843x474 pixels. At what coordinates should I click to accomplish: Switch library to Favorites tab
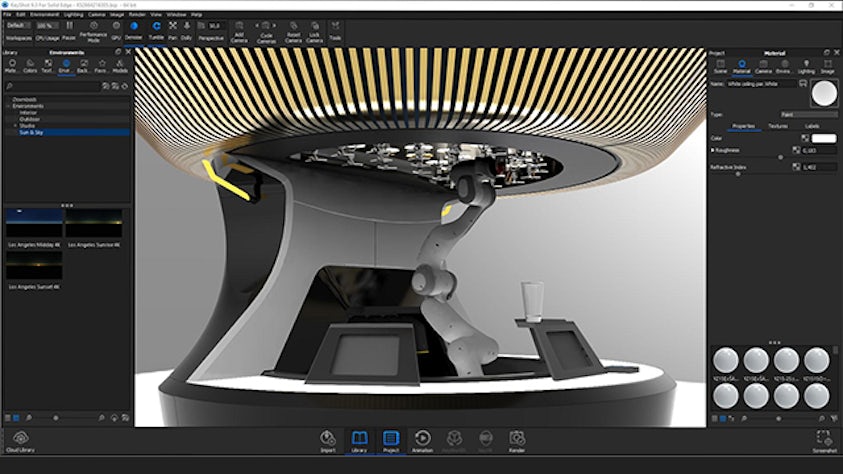click(102, 66)
